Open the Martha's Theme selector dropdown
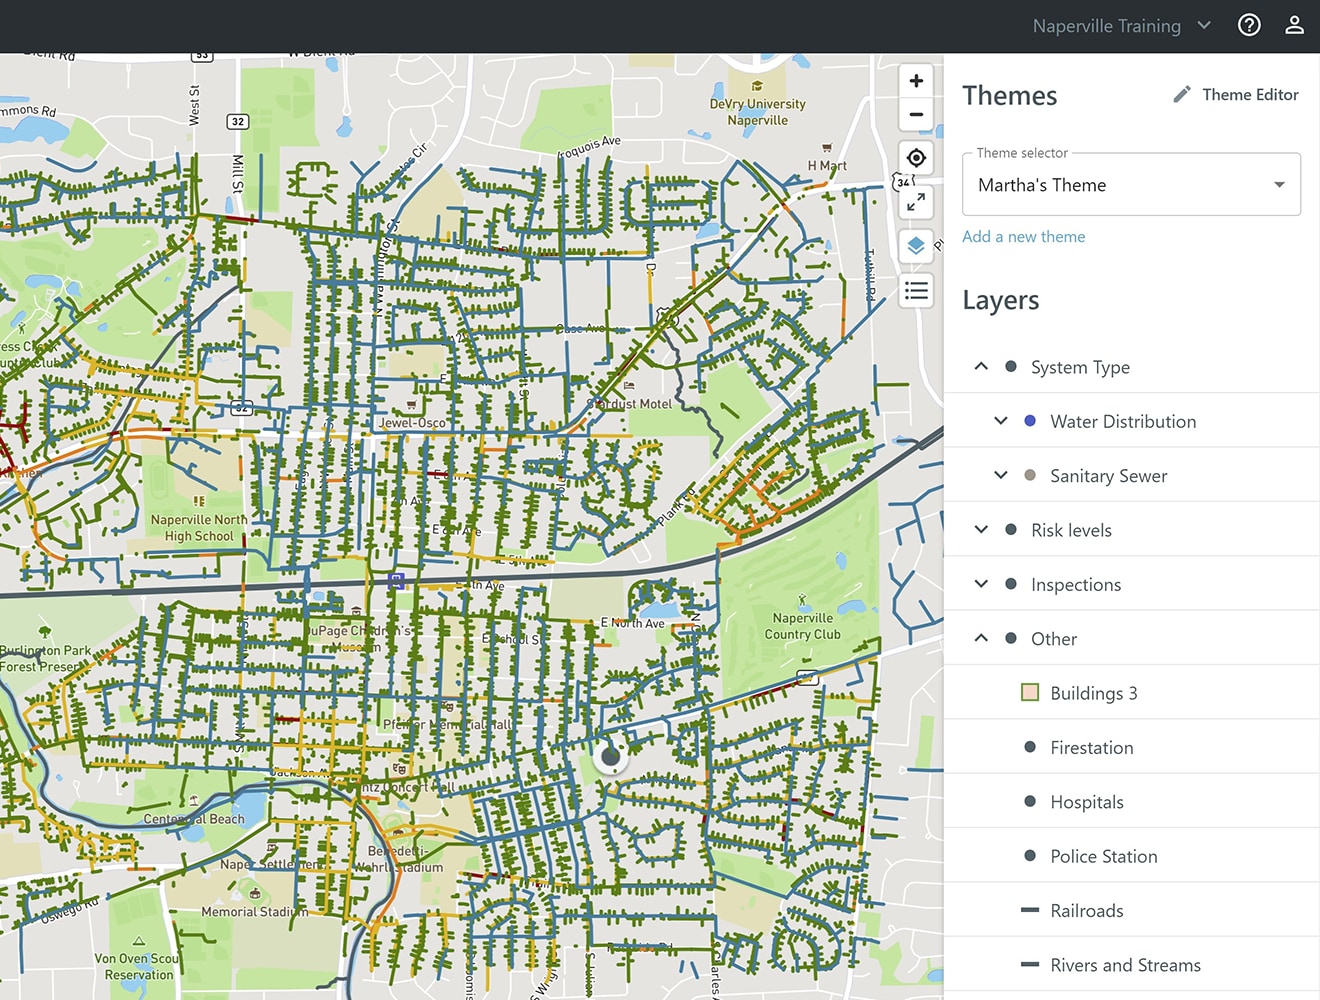The height and width of the screenshot is (1000, 1320). 1131,185
